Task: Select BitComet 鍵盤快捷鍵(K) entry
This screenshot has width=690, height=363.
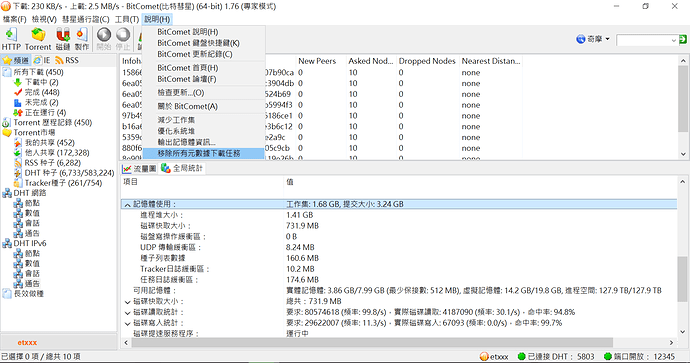Action: coord(204,43)
